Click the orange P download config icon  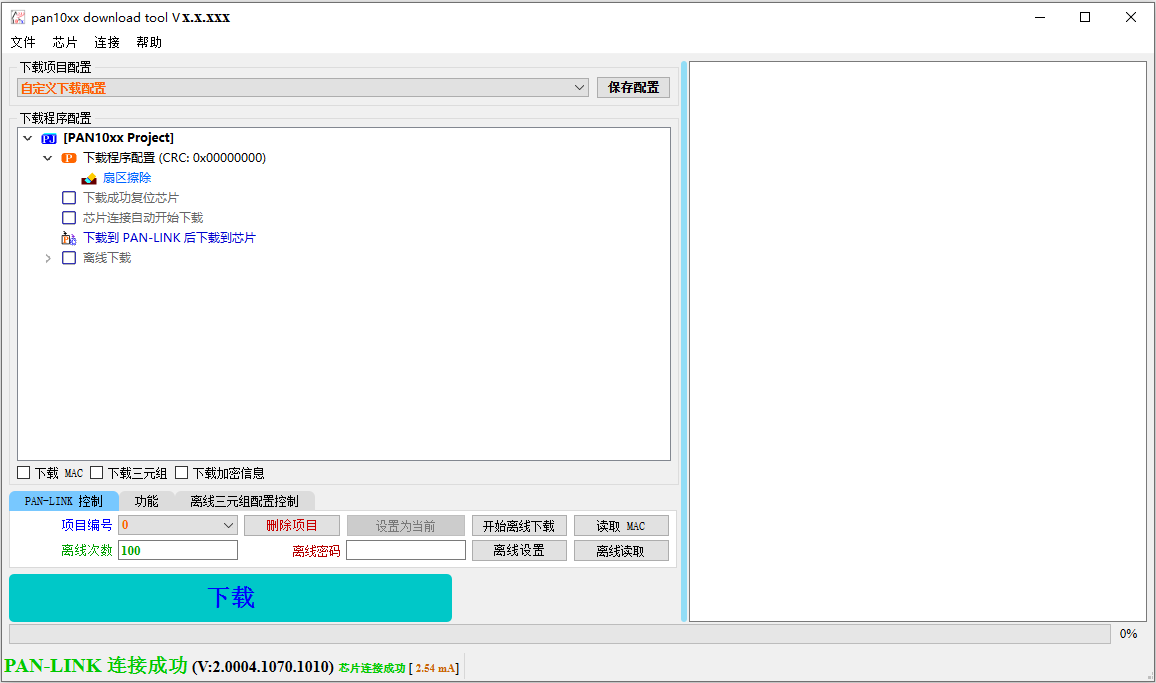[69, 158]
